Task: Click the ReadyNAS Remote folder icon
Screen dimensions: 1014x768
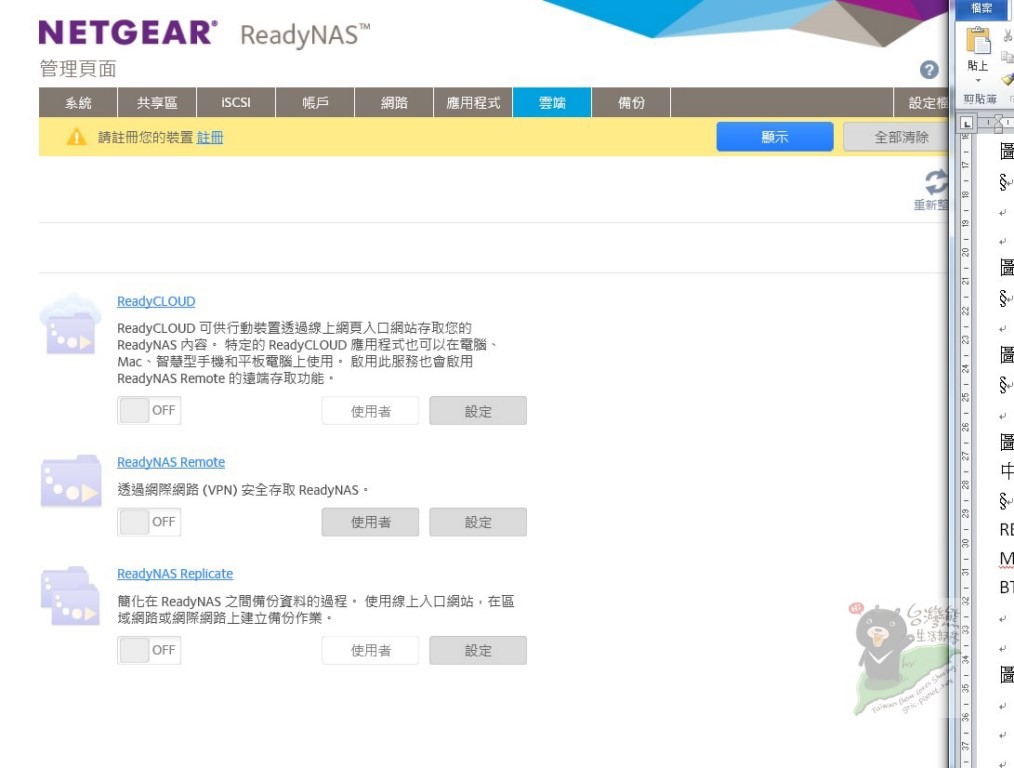Action: tap(70, 481)
